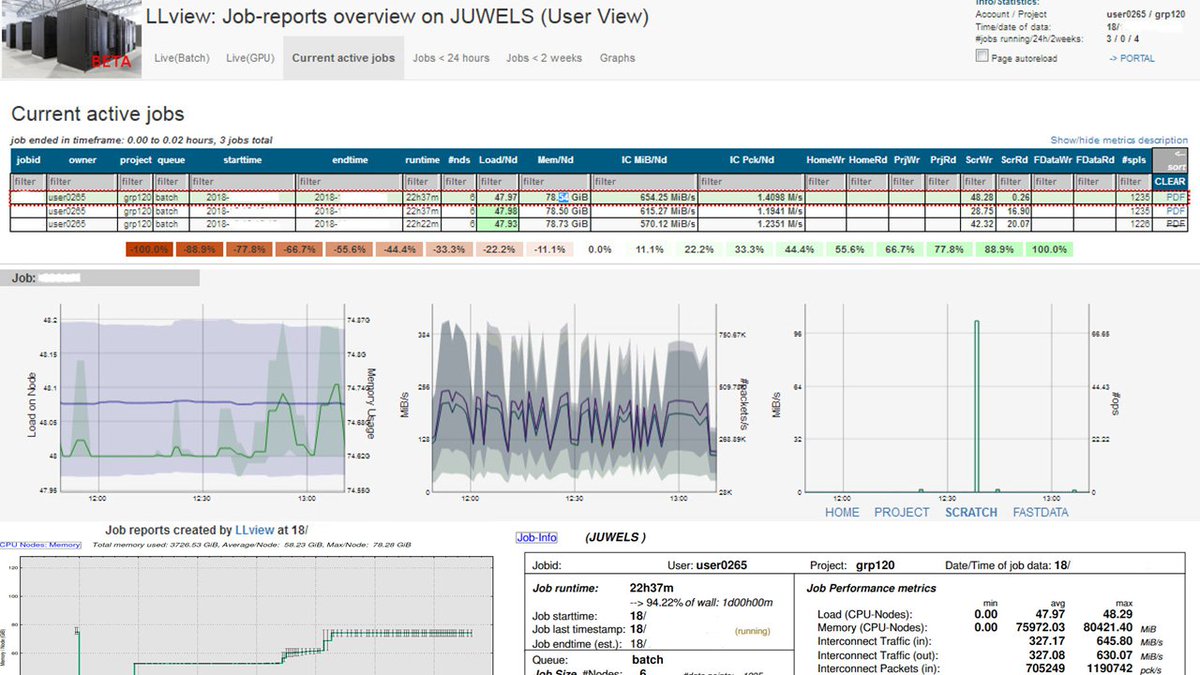Select the PROJECT filesystem graph link
The height and width of the screenshot is (675, 1200).
(x=902, y=512)
